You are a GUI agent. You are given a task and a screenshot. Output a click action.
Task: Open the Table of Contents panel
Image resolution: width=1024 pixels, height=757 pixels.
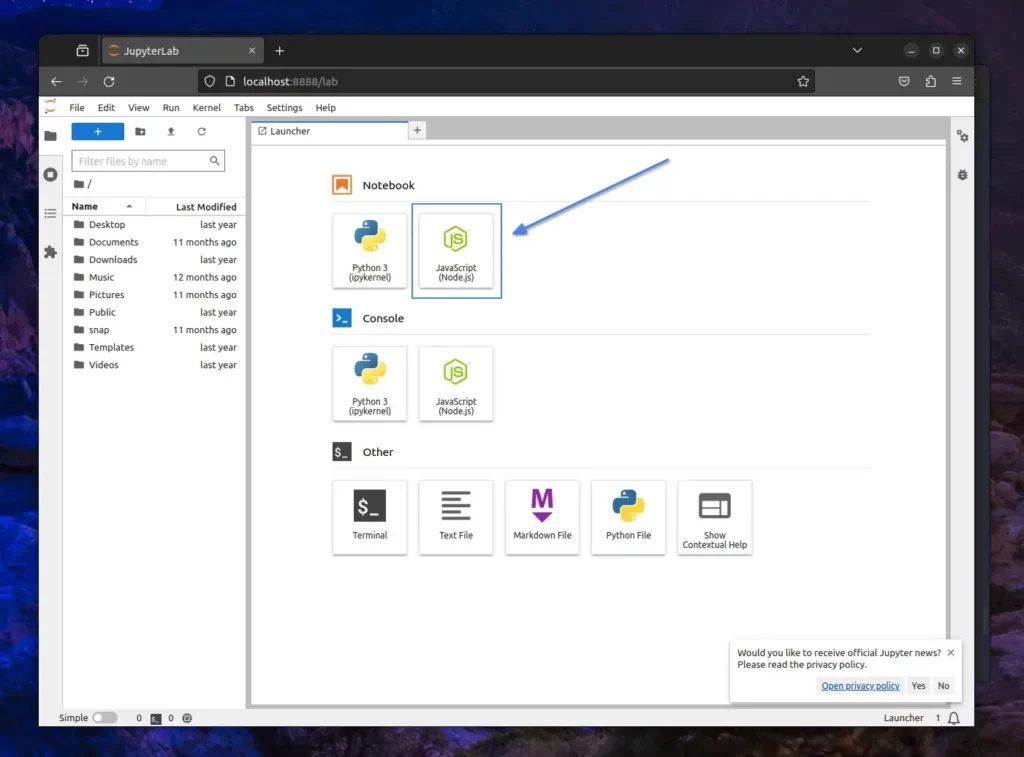50,214
